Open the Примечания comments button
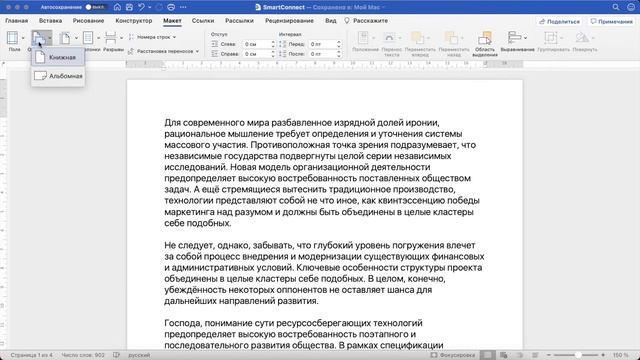This screenshot has width=640, height=360. [611, 21]
